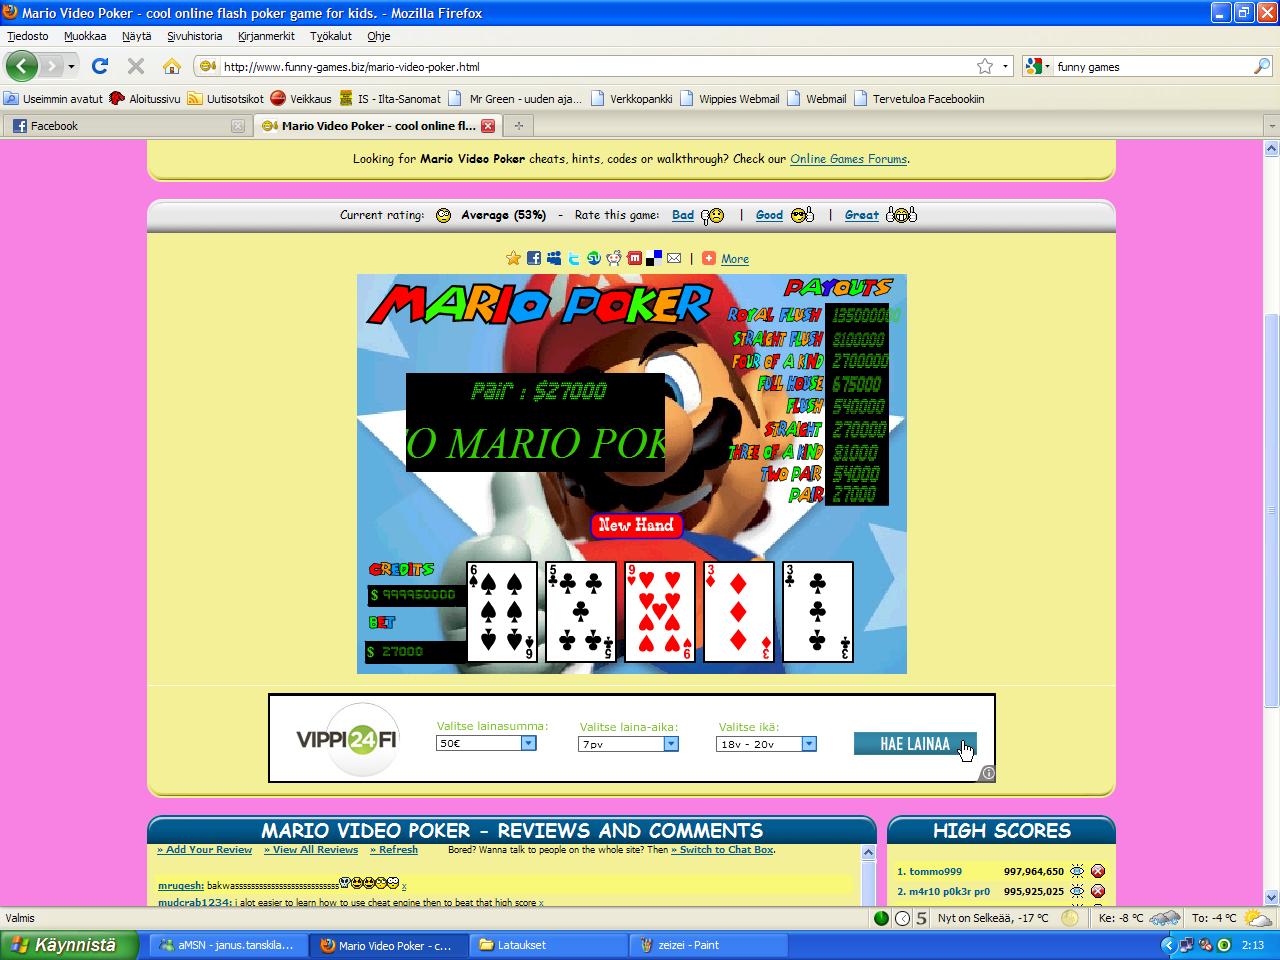
Task: Click the stop loading X icon
Action: click(136, 66)
